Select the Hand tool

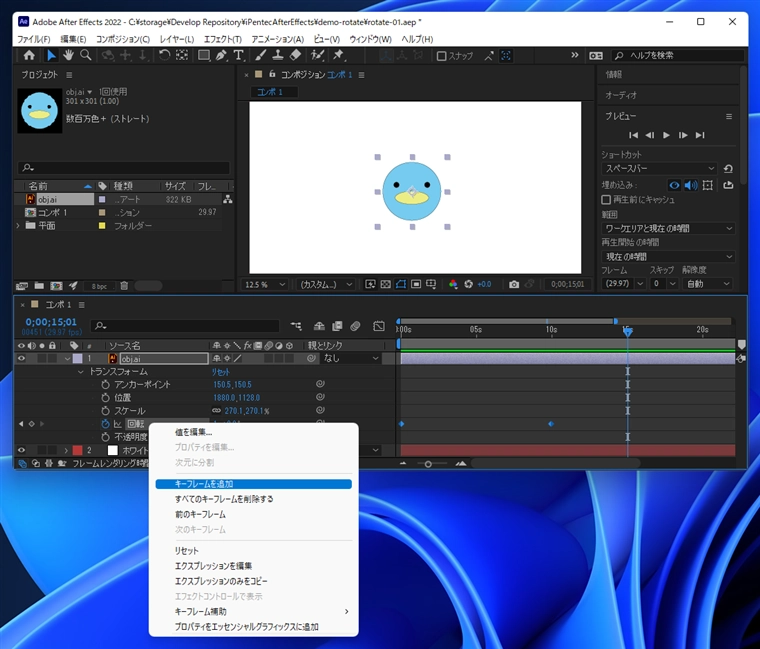[x=68, y=56]
